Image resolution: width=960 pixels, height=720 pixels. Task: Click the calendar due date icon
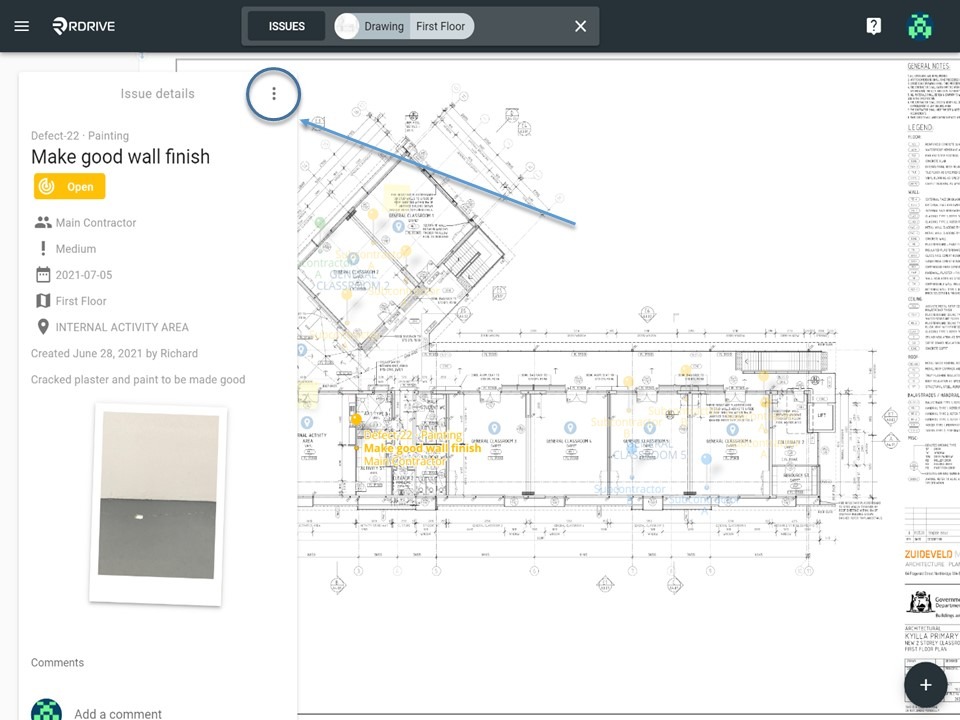(43, 275)
